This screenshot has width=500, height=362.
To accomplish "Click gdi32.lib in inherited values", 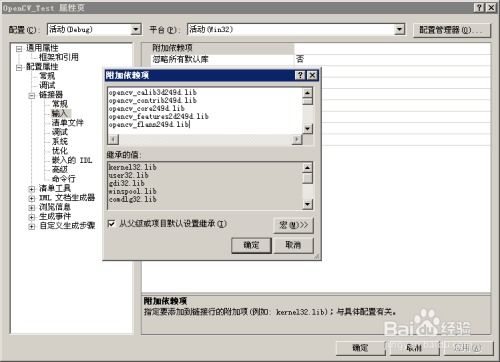I will [x=127, y=183].
